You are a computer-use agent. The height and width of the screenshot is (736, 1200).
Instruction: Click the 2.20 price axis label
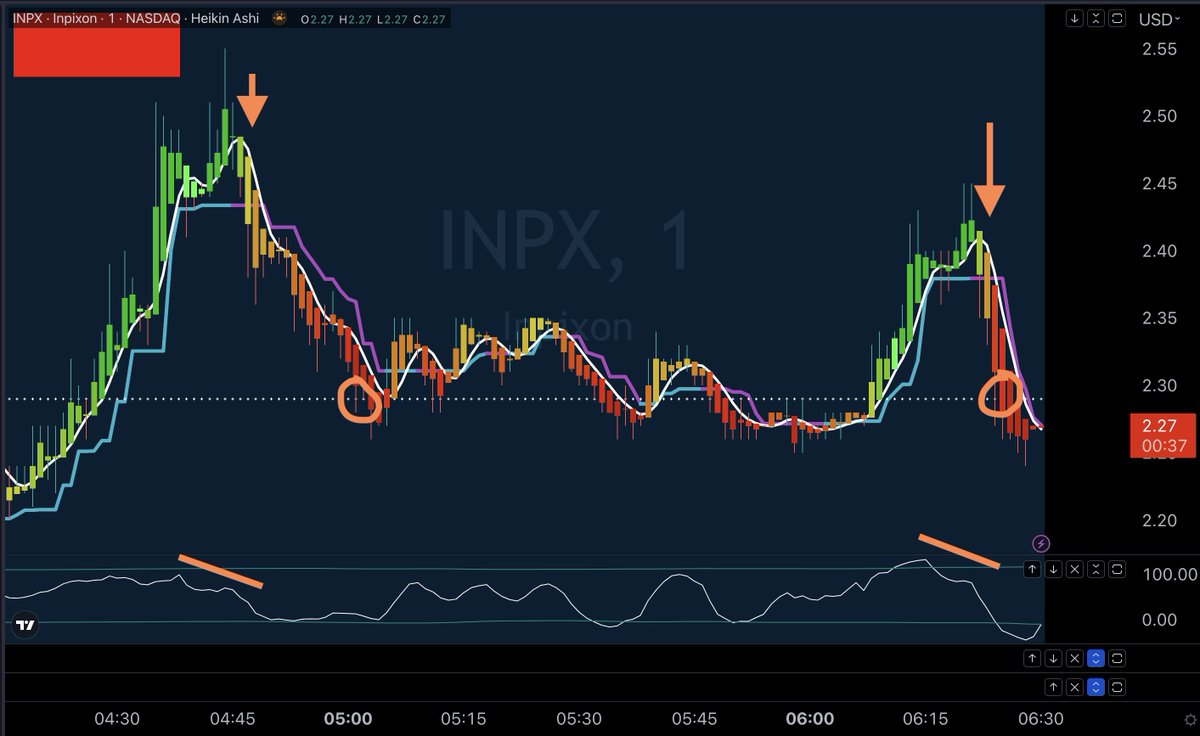(1158, 520)
